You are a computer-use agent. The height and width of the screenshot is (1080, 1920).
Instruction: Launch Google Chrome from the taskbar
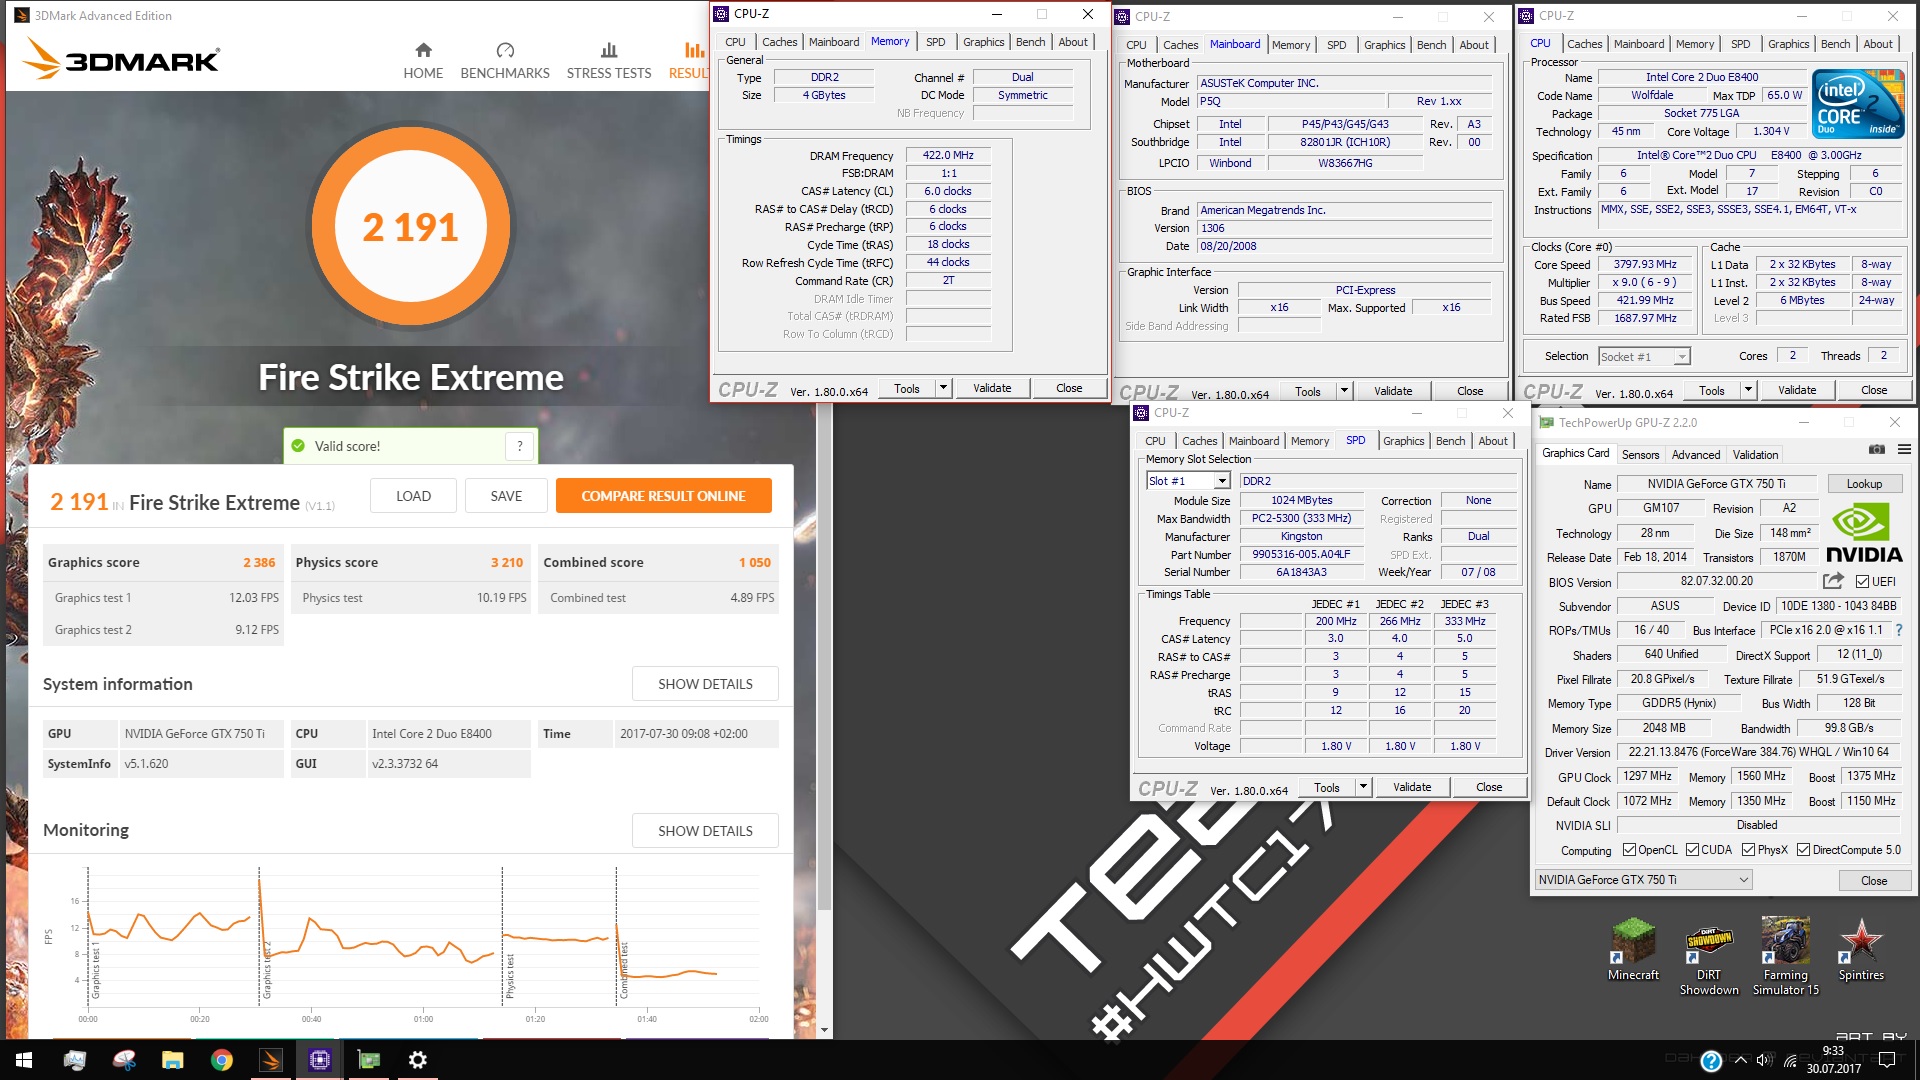coord(221,1060)
